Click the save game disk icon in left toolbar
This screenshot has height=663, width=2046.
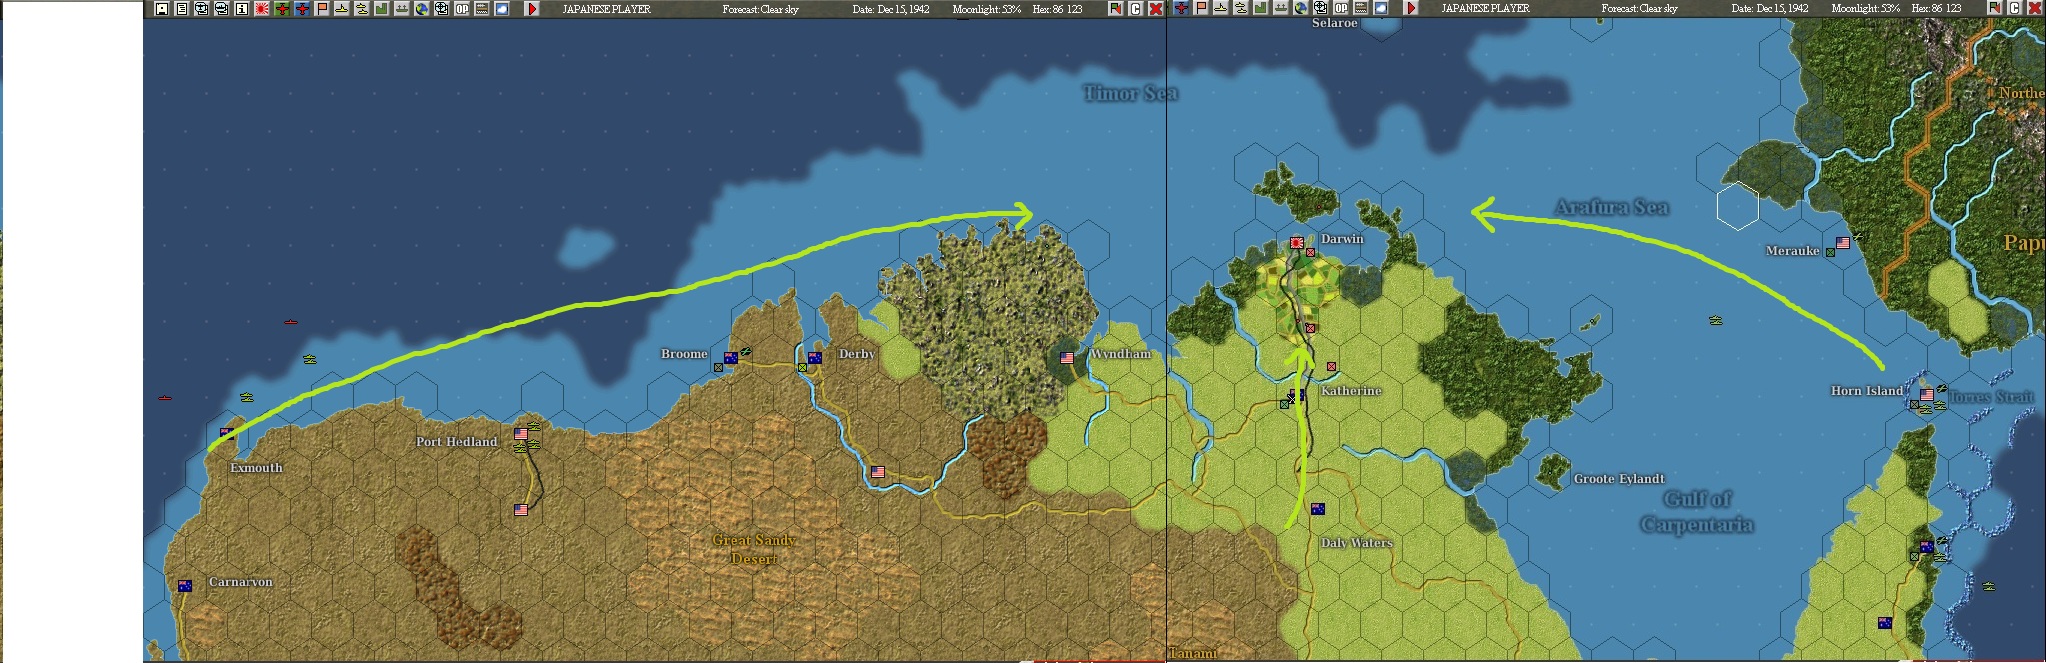[x=162, y=9]
